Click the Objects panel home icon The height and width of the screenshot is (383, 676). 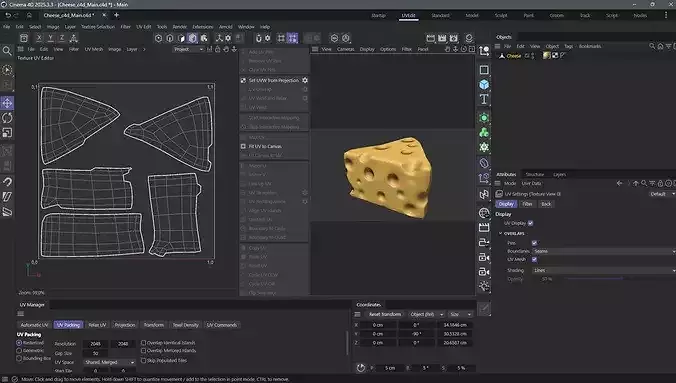(x=660, y=46)
